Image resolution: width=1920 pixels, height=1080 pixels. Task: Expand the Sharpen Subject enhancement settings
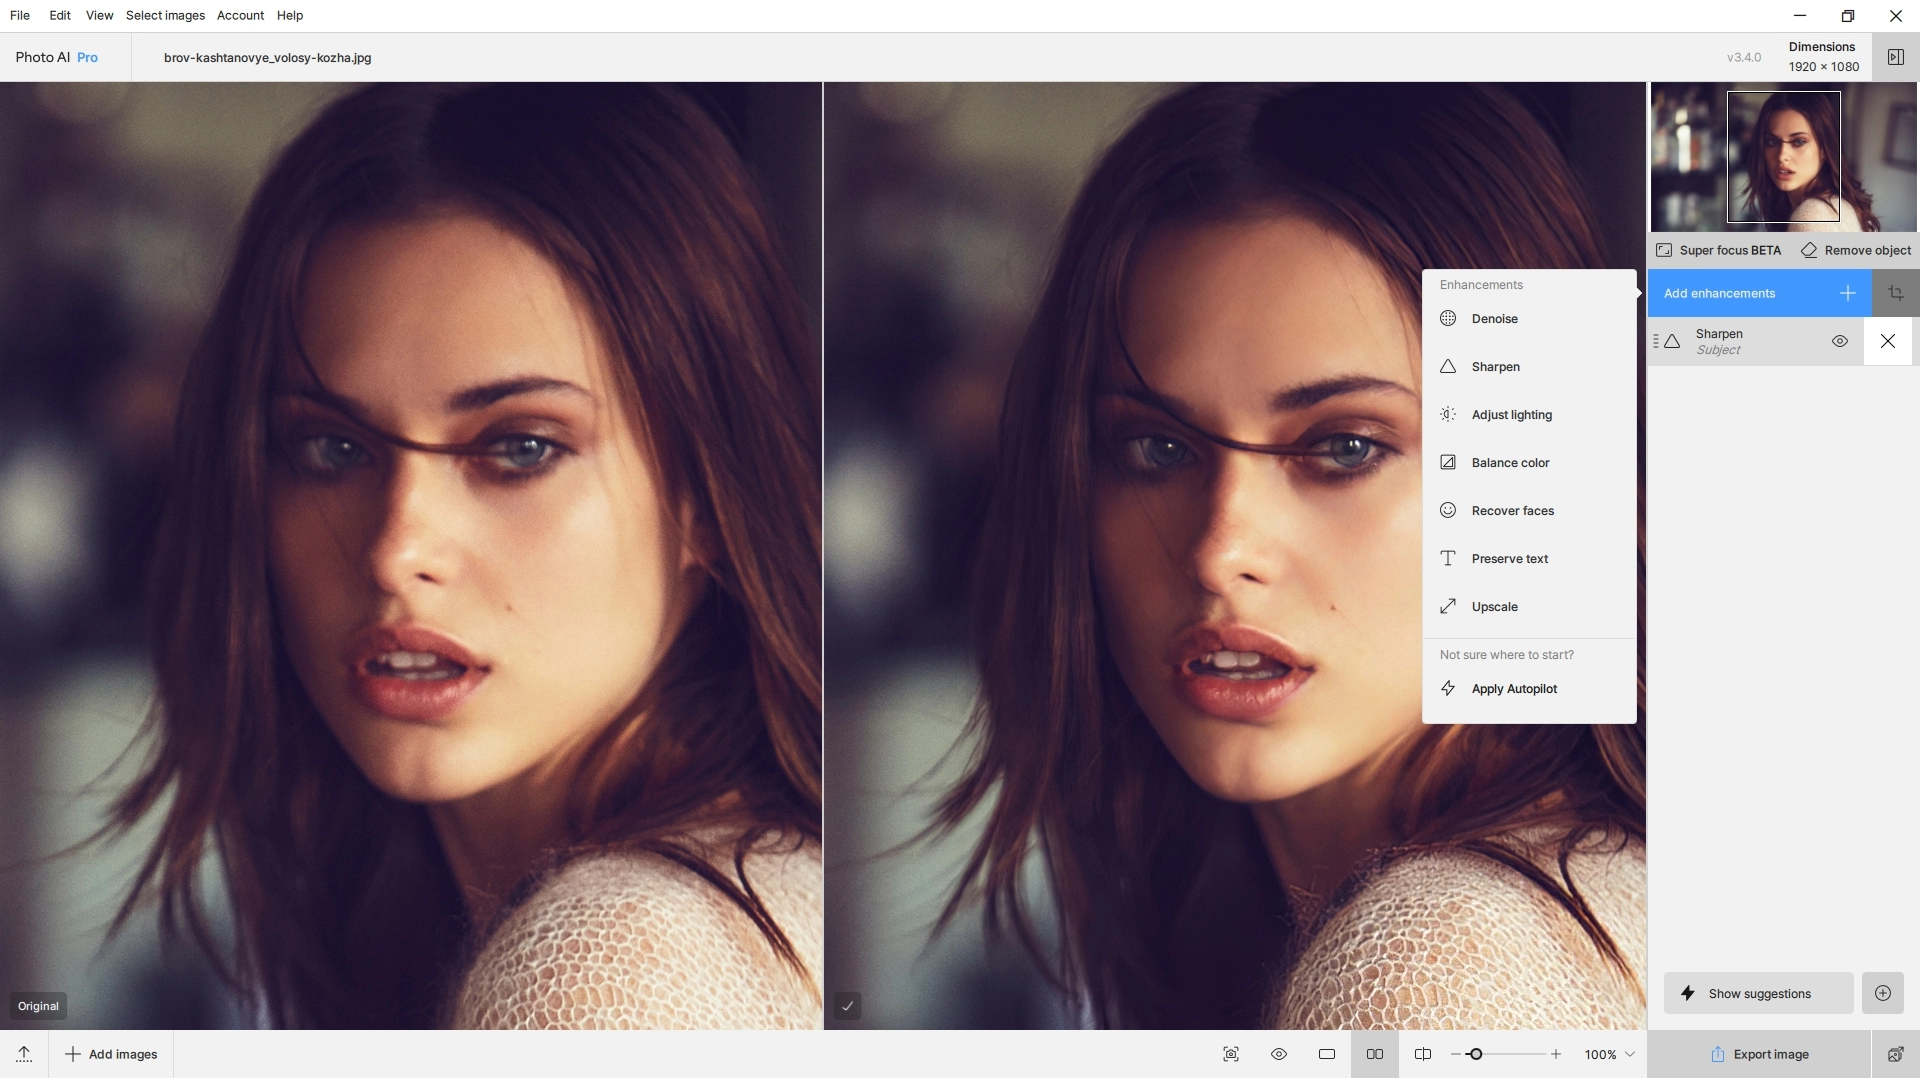1740,341
